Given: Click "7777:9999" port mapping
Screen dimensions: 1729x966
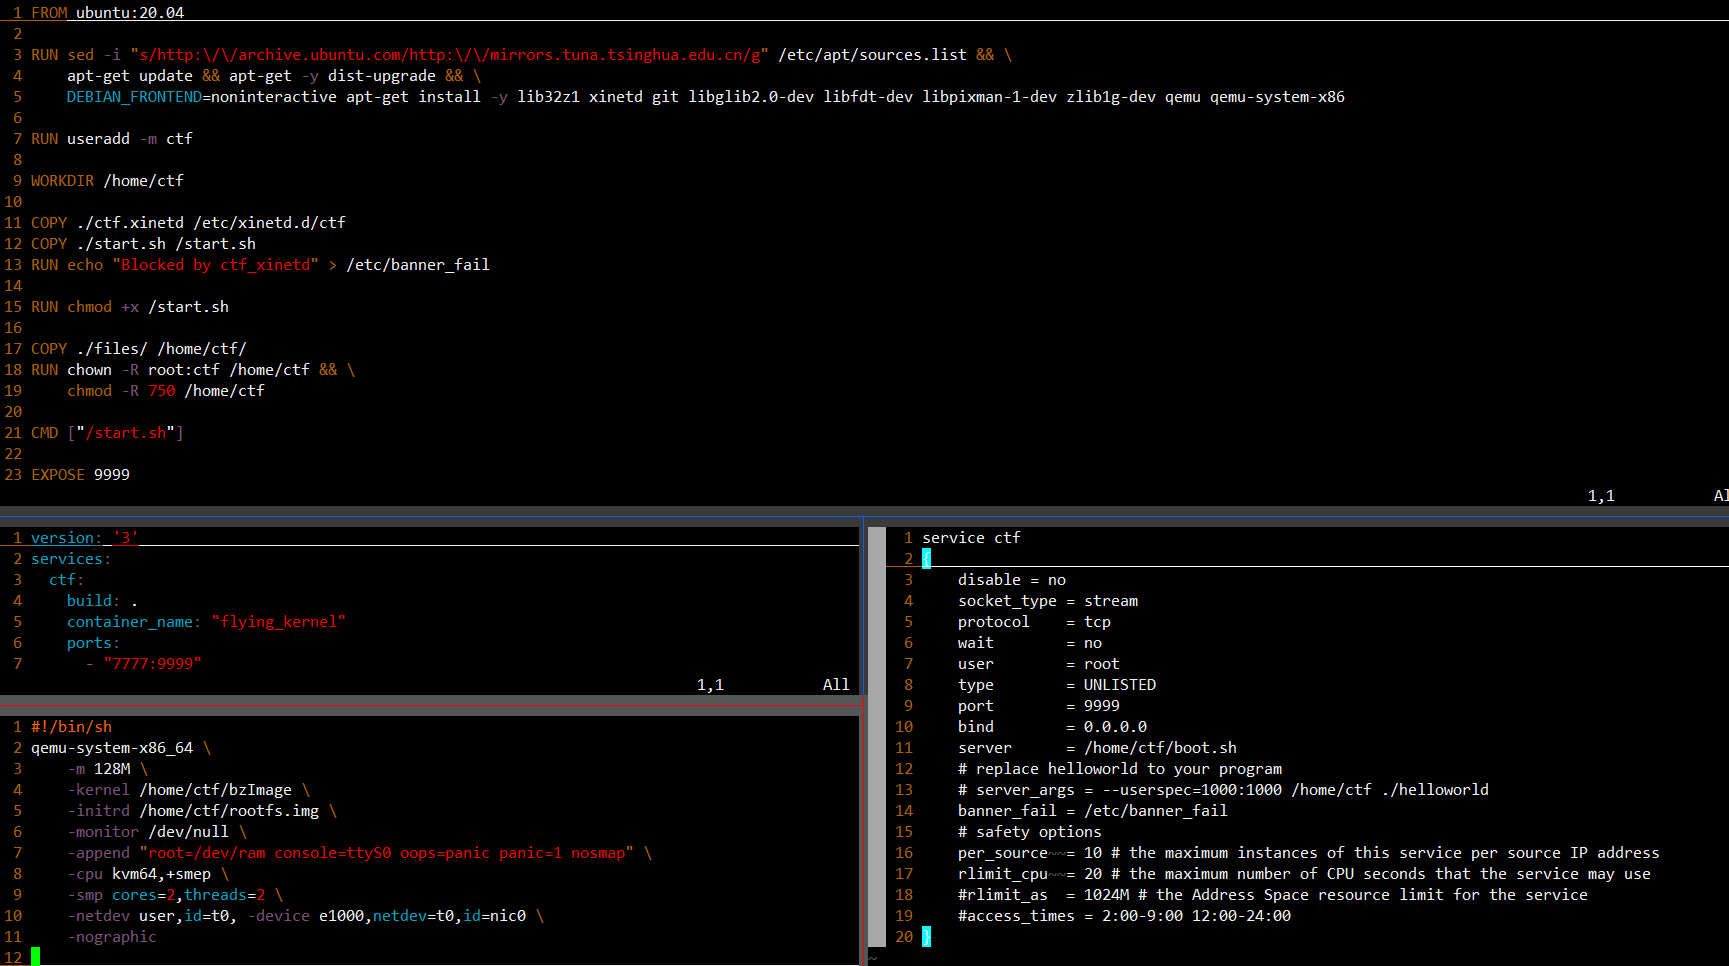Looking at the screenshot, I should coord(152,664).
